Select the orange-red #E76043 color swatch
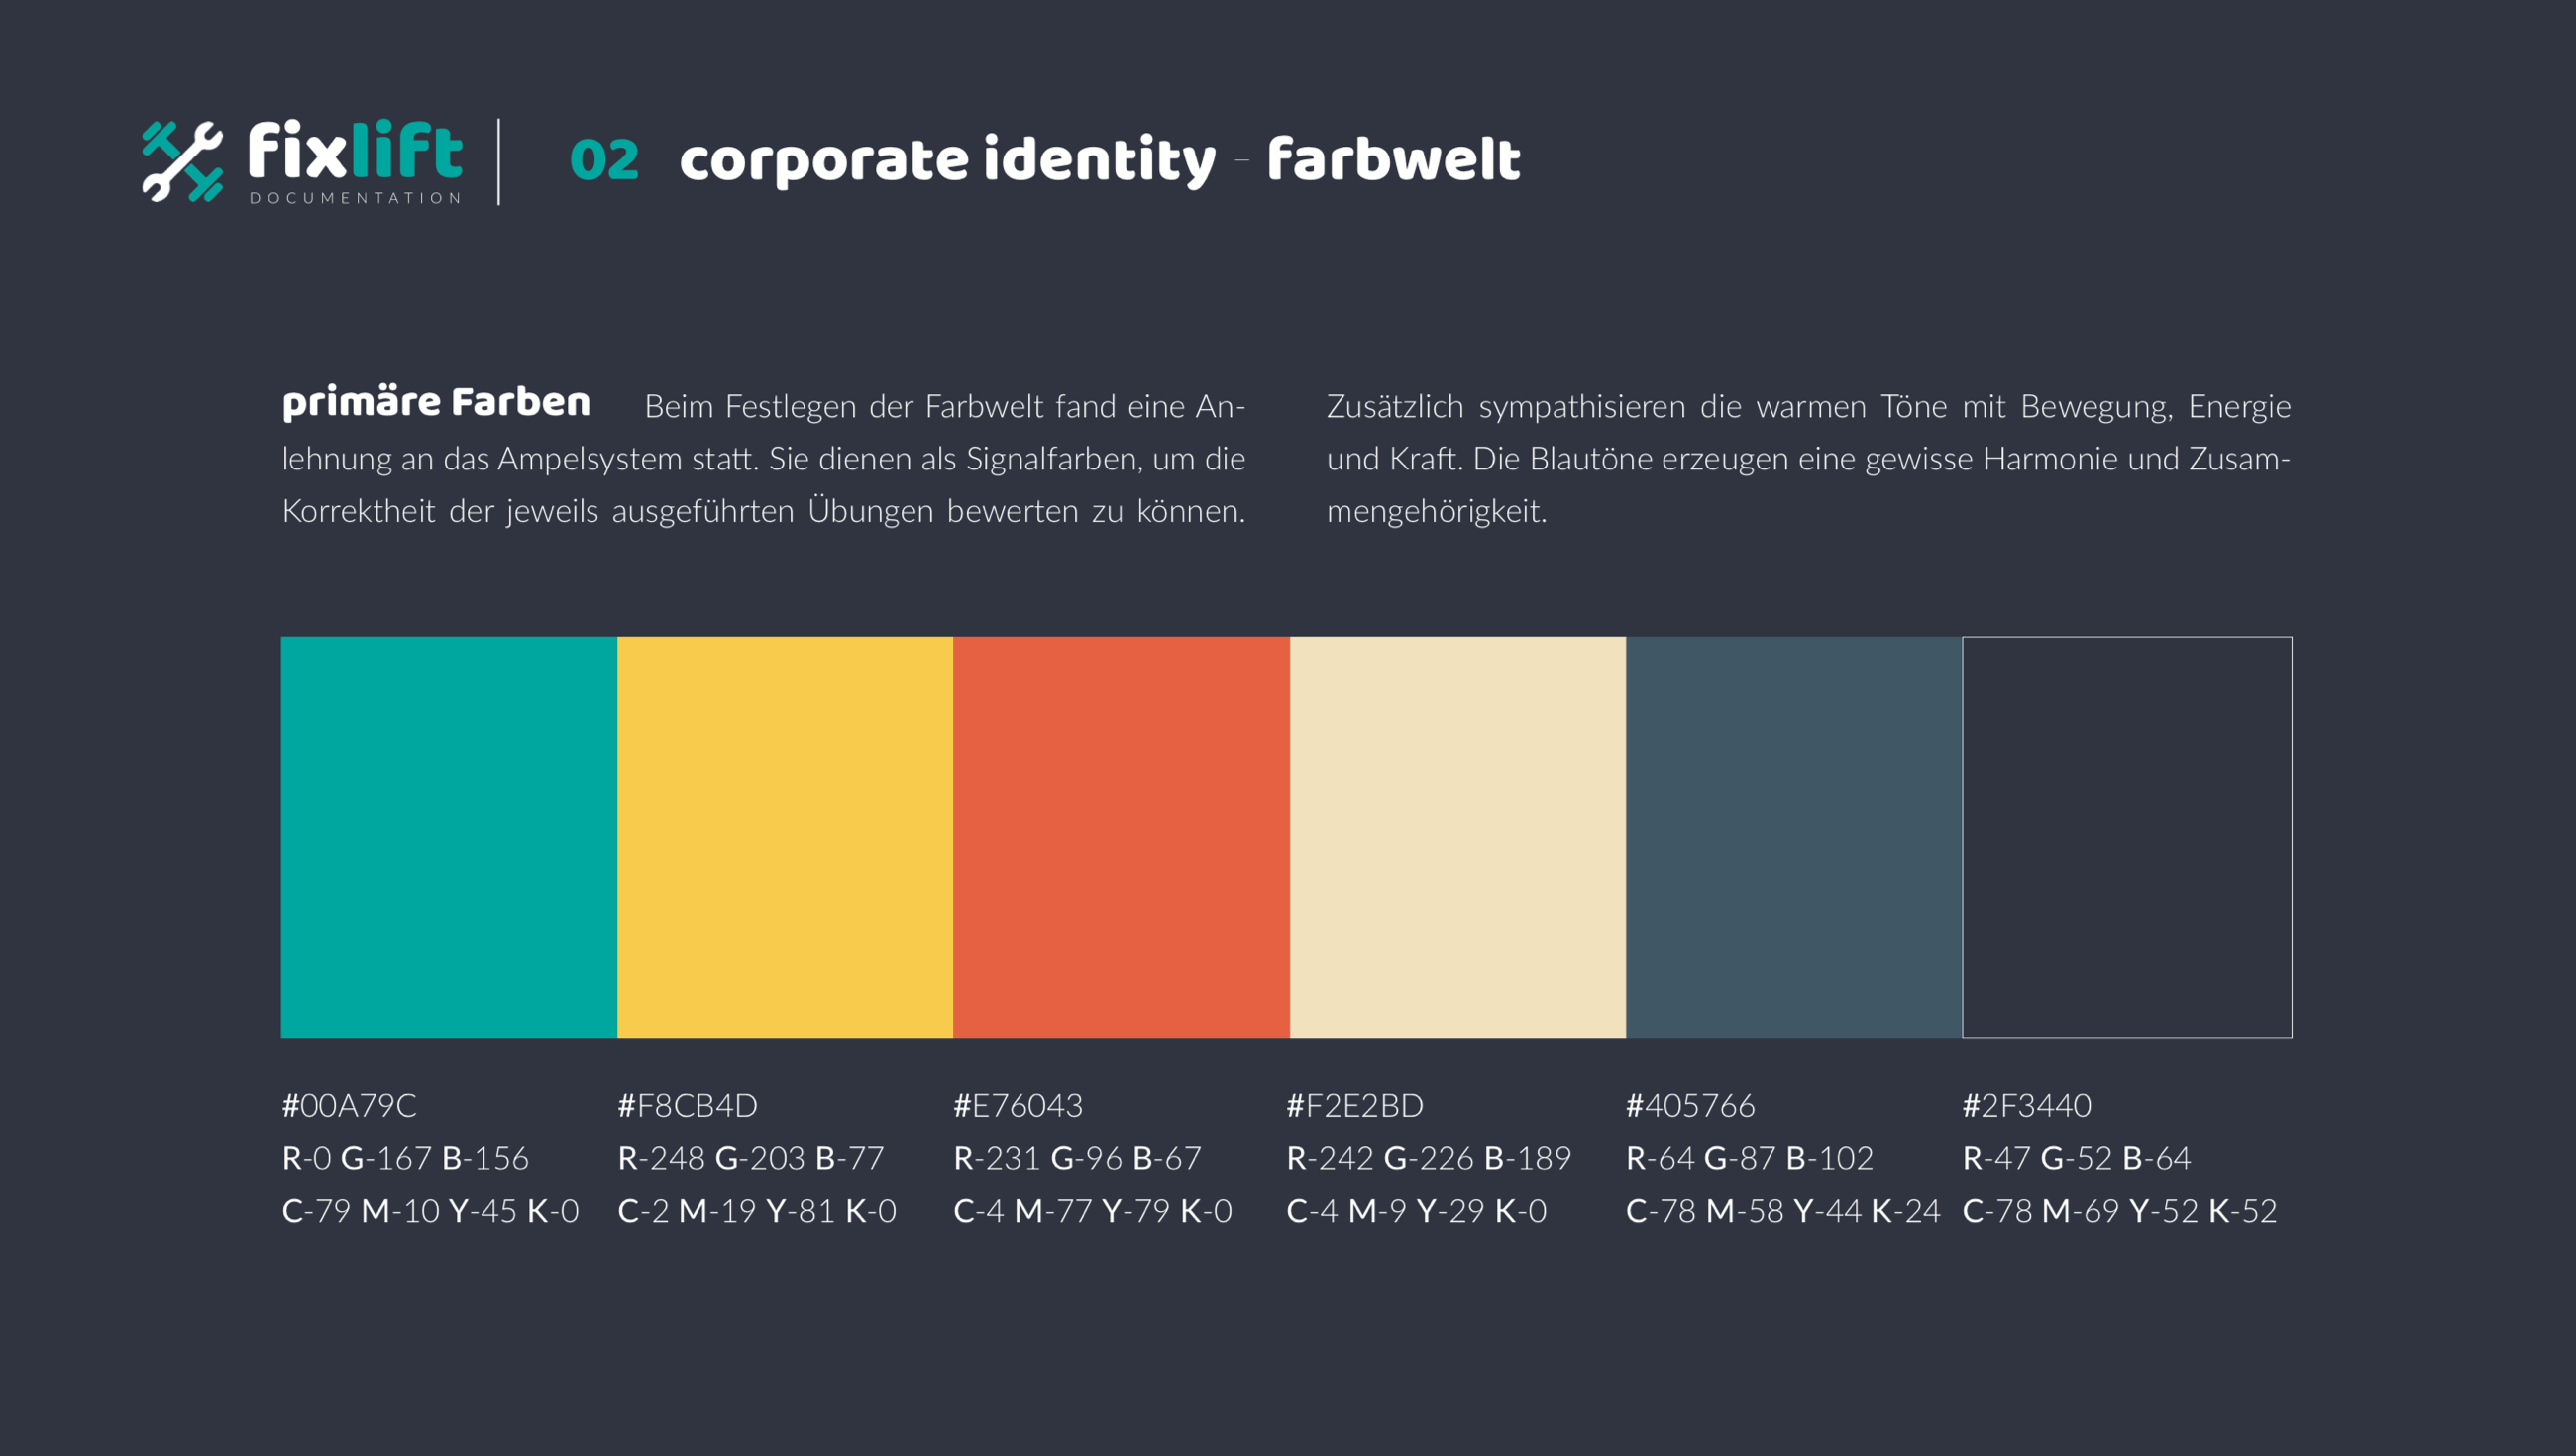 [x=1121, y=837]
